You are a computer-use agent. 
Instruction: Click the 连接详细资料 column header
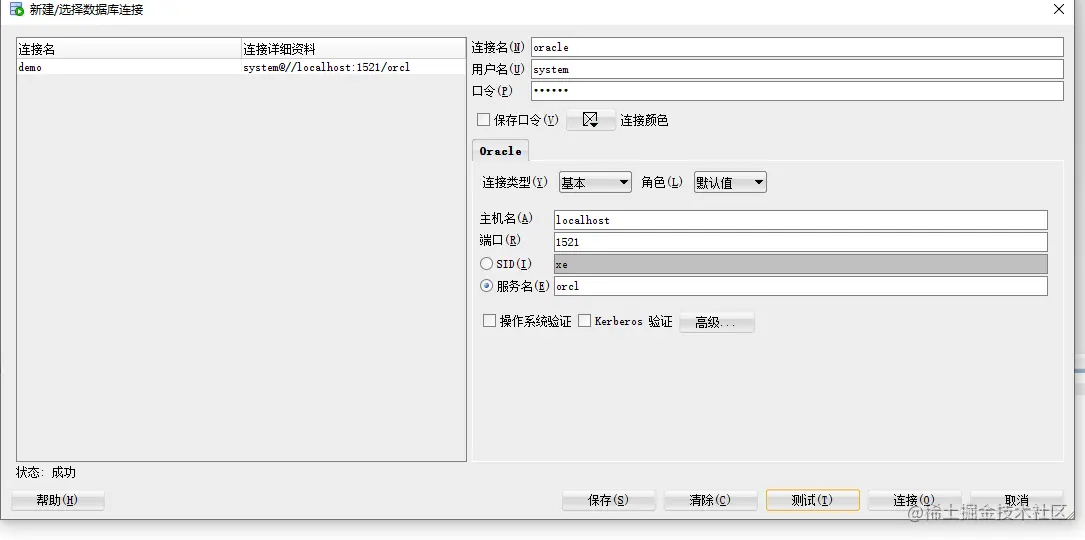353,49
